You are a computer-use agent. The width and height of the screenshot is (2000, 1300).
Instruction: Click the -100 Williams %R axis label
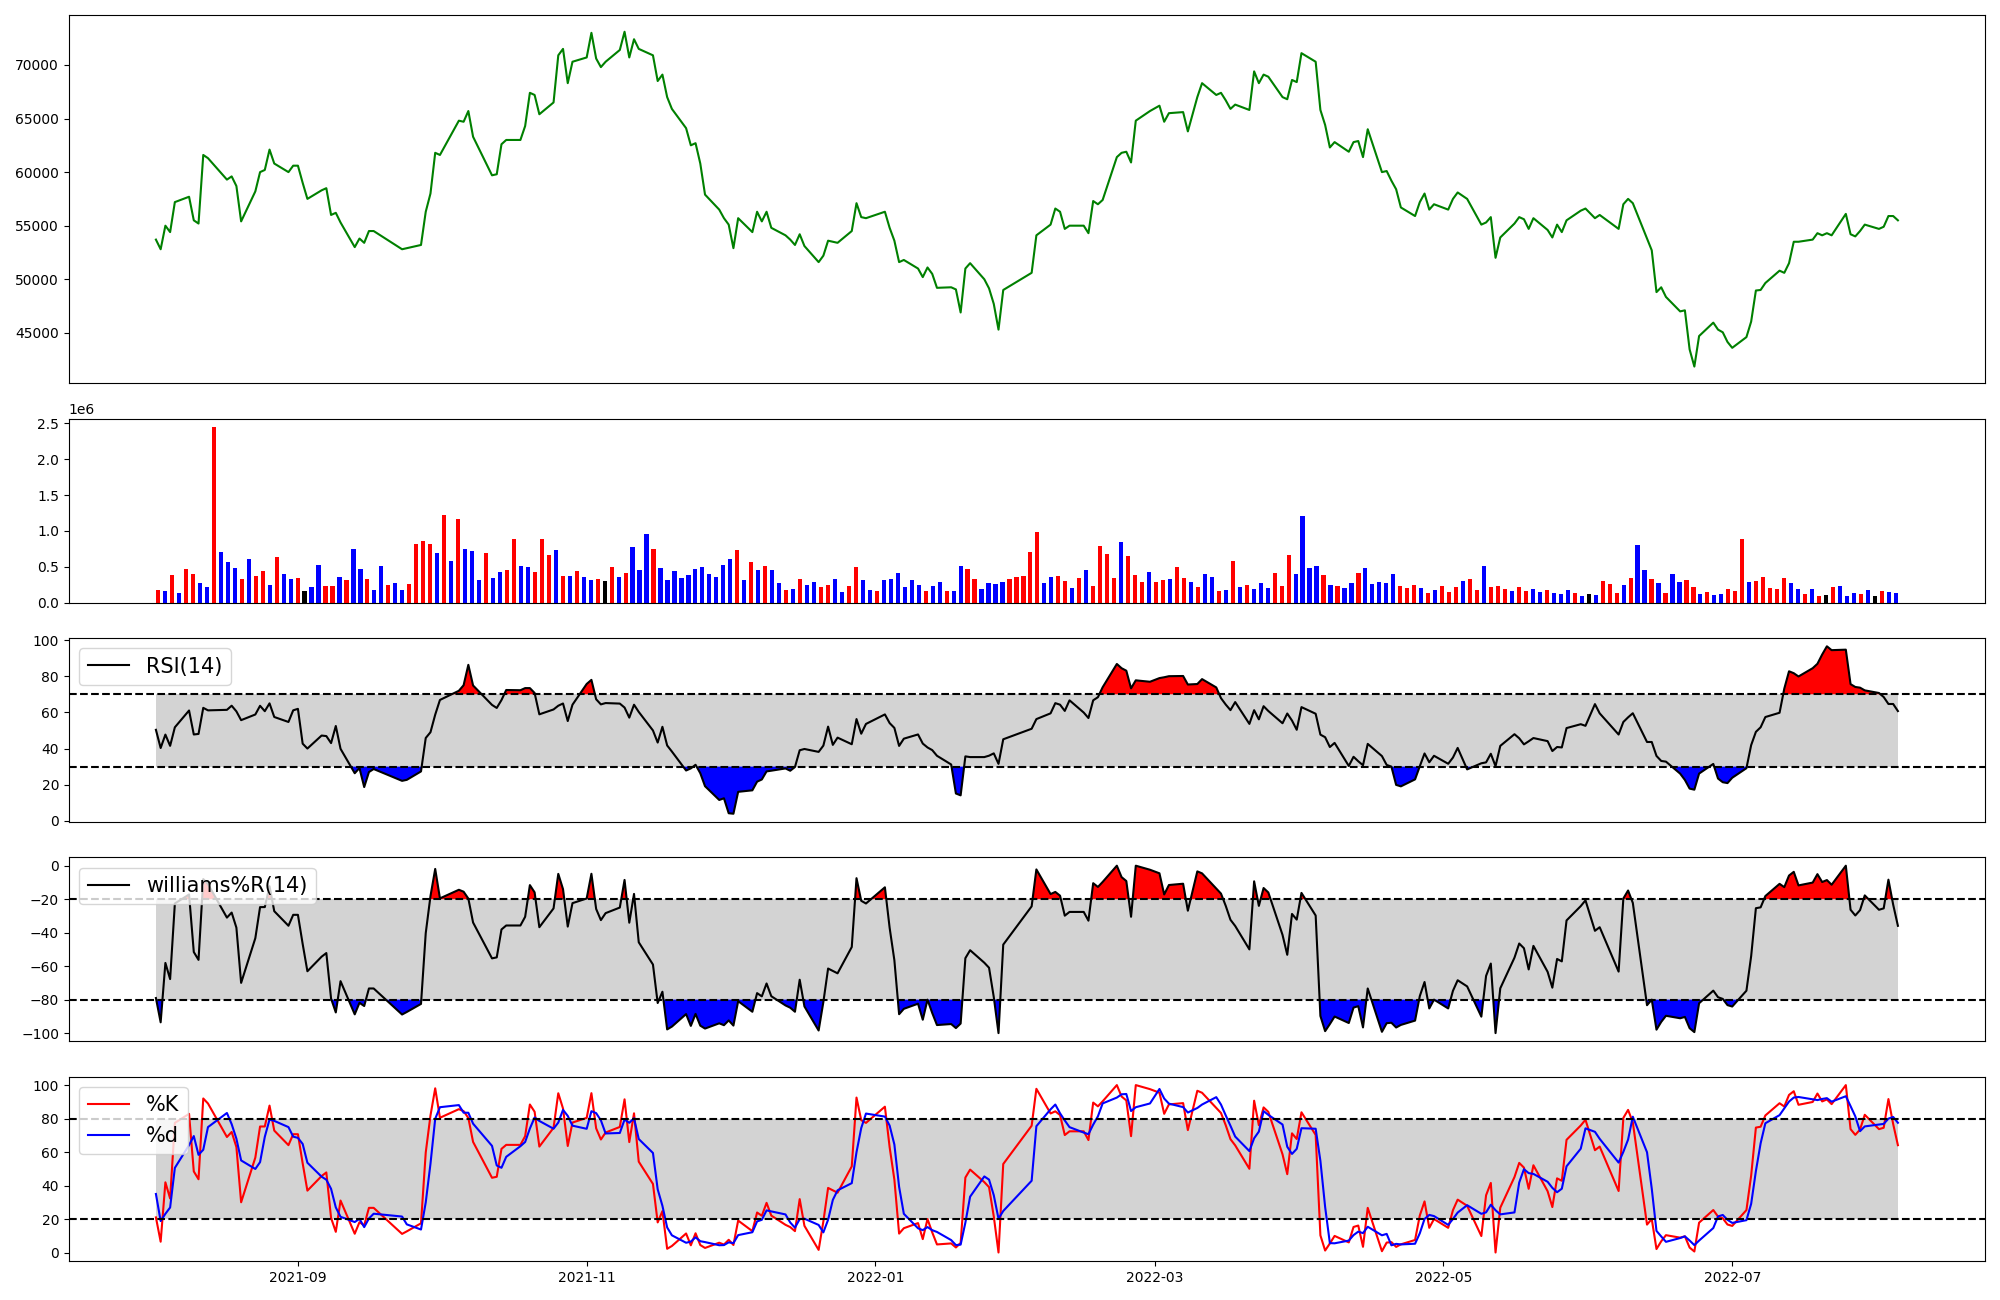click(42, 1034)
